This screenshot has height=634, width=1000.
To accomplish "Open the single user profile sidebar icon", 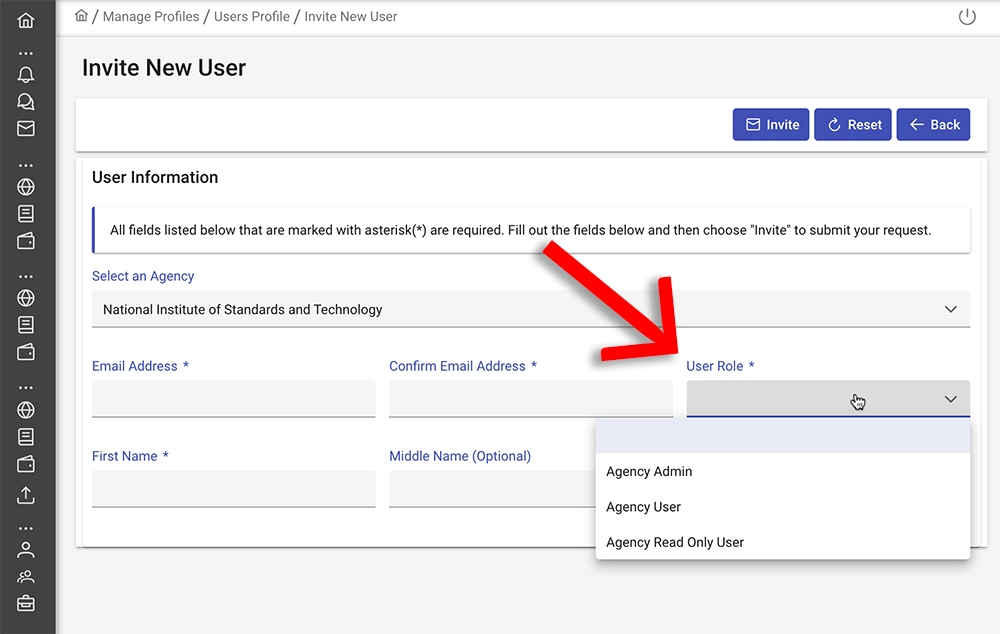I will click(x=26, y=549).
